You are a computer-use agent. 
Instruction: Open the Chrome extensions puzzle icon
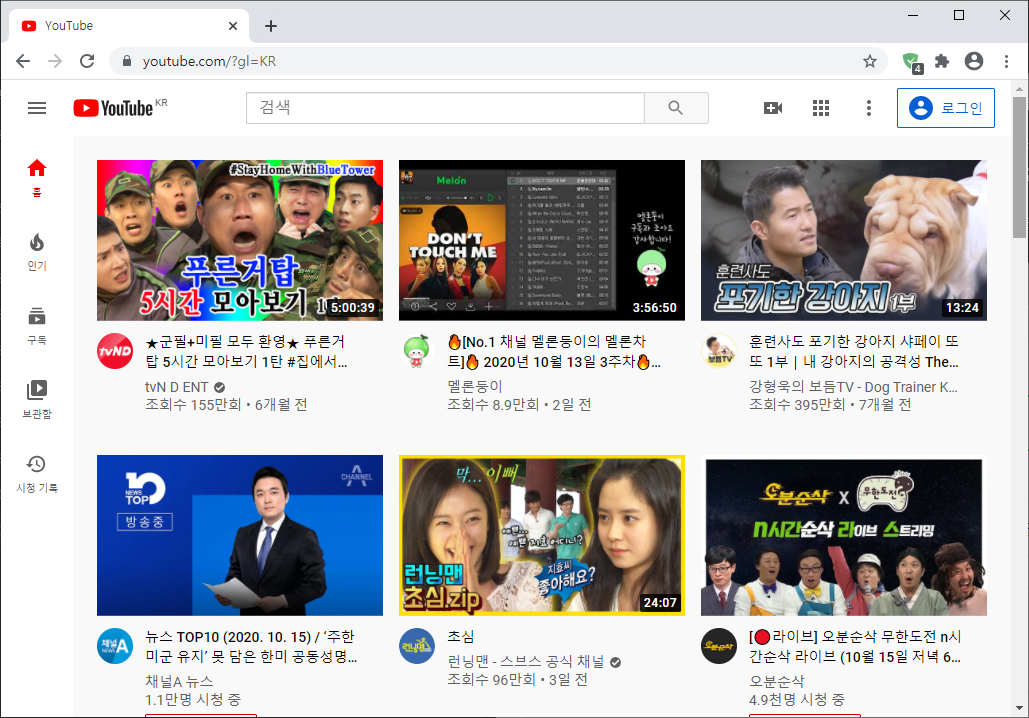(x=942, y=61)
